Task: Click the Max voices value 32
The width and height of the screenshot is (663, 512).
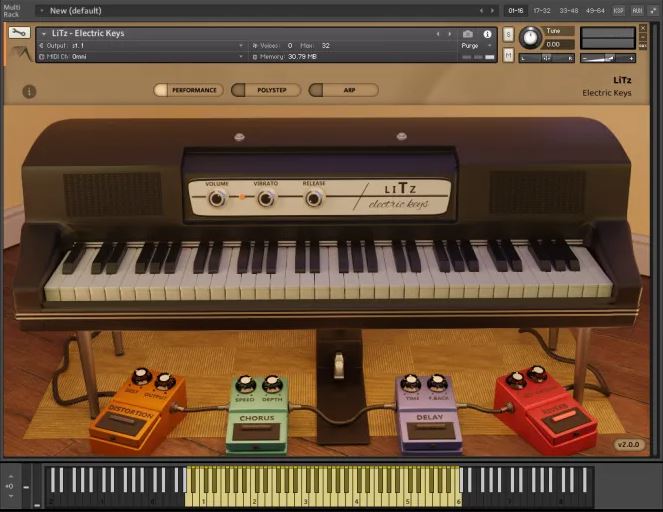Action: tap(326, 46)
